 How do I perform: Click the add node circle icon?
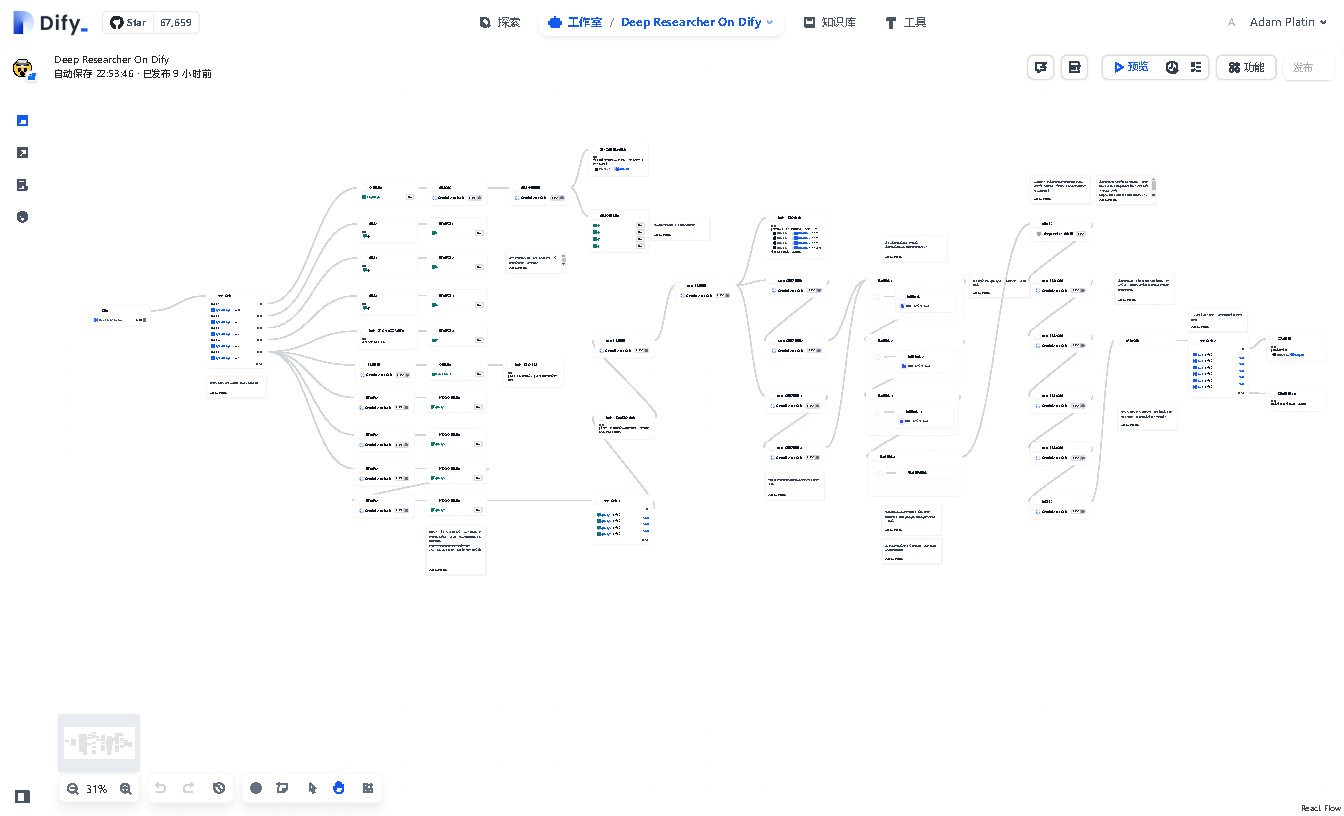tap(256, 788)
